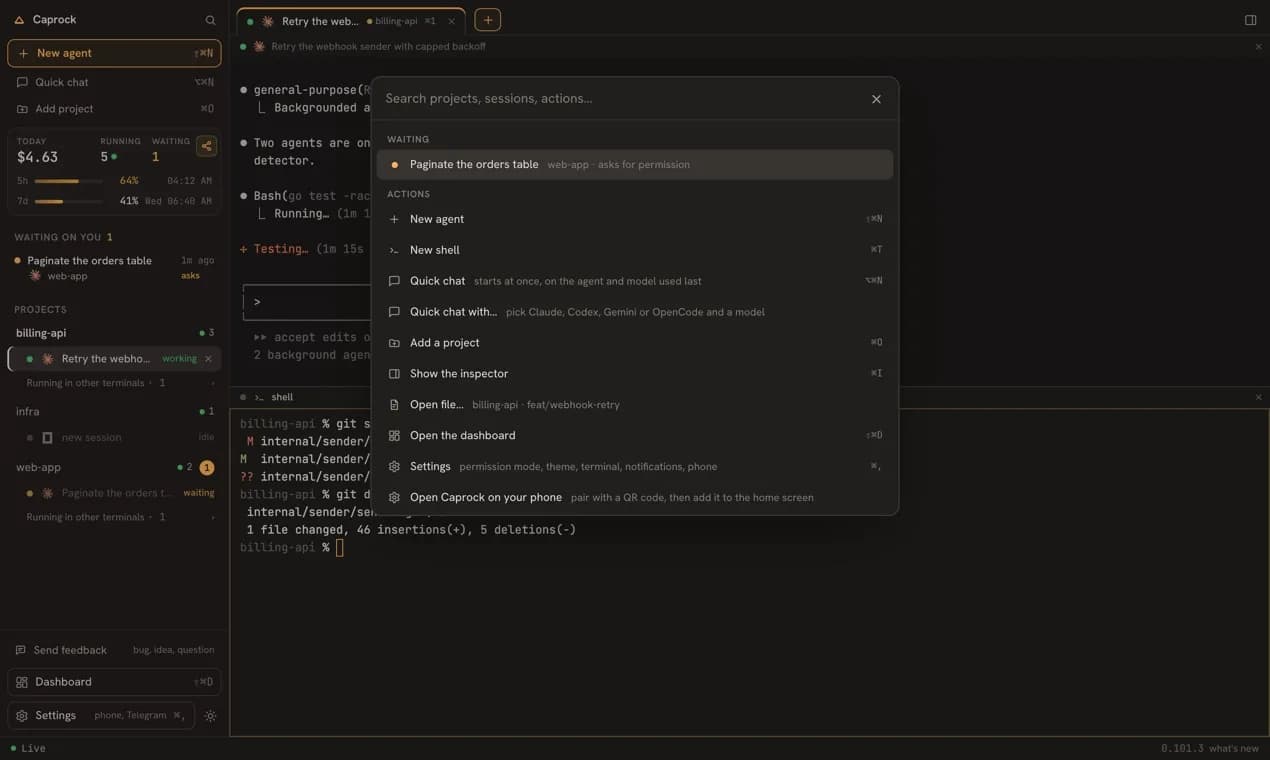Click the Caprock logo icon
The image size is (1270, 760).
click(x=19, y=20)
